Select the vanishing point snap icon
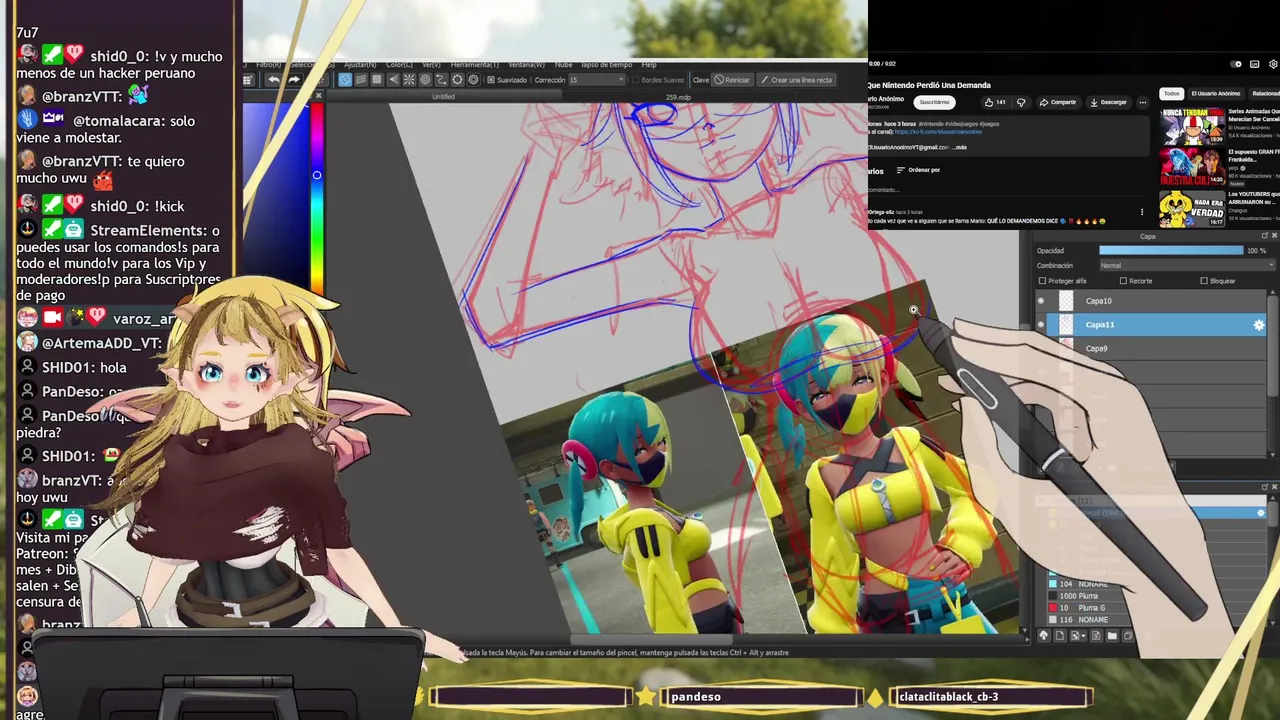1280x720 pixels. (393, 79)
